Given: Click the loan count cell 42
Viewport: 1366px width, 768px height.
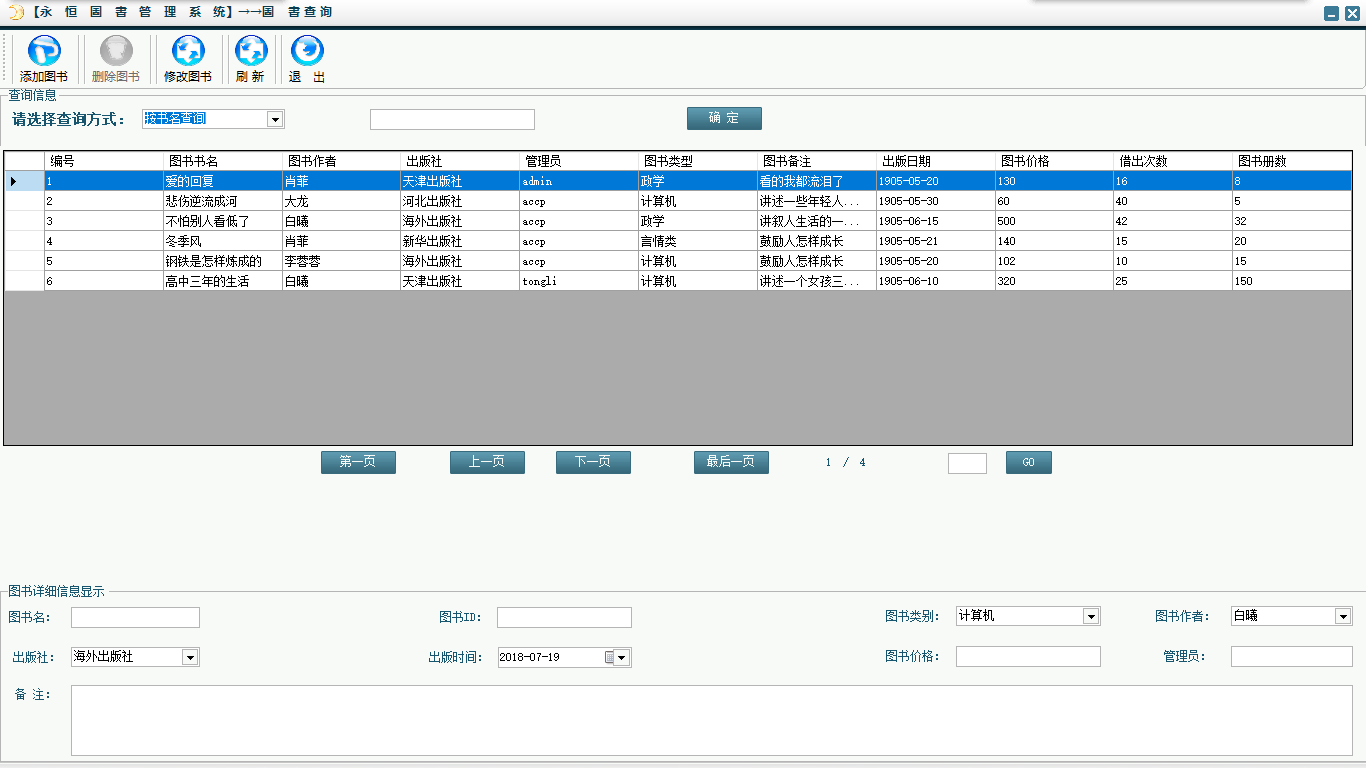Looking at the screenshot, I should [1175, 221].
